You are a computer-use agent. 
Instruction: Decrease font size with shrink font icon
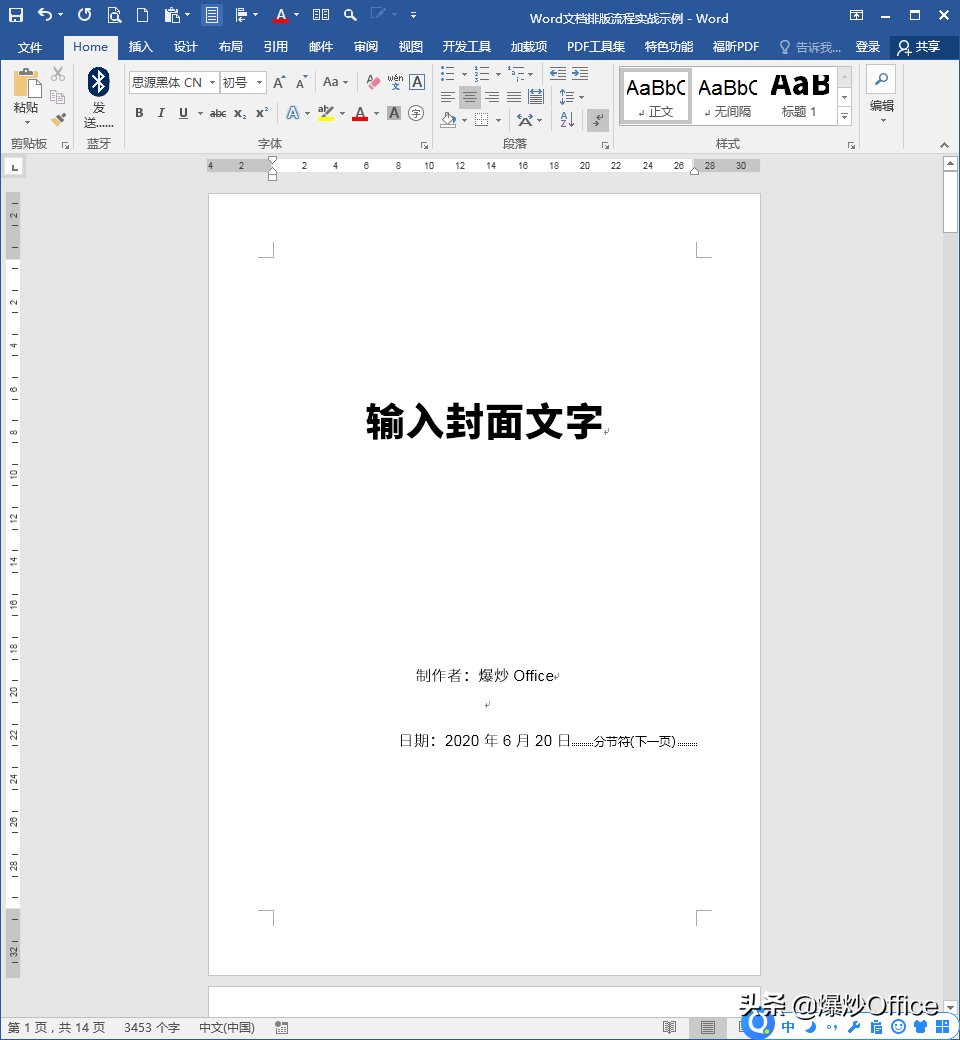302,82
